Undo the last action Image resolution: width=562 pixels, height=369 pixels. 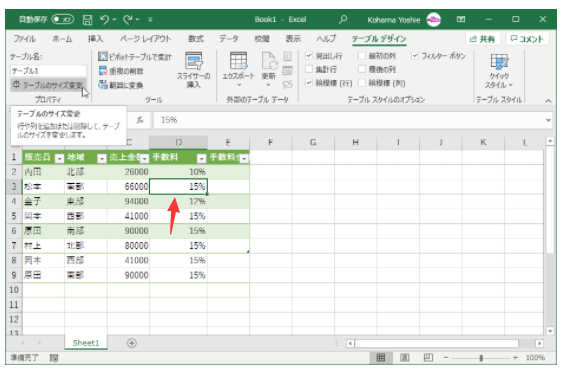[x=105, y=19]
